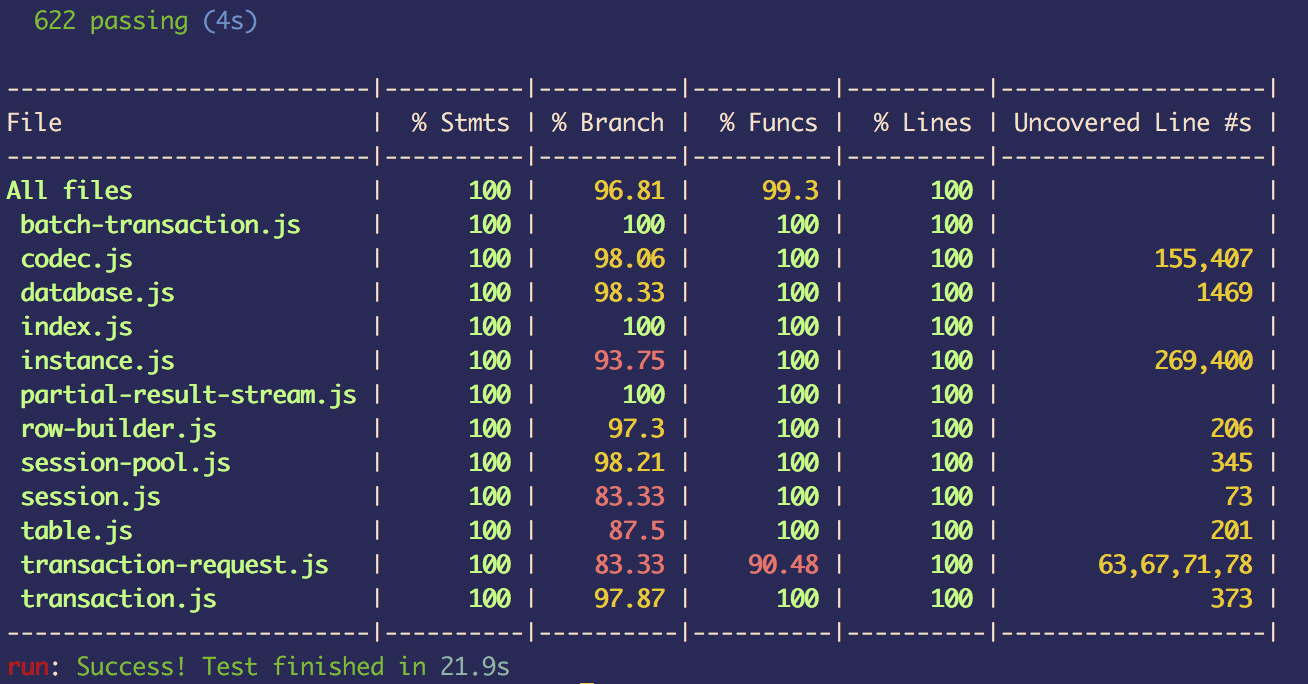Click the "% Funcs" column header
This screenshot has height=684, width=1308.
pyautogui.click(x=768, y=123)
